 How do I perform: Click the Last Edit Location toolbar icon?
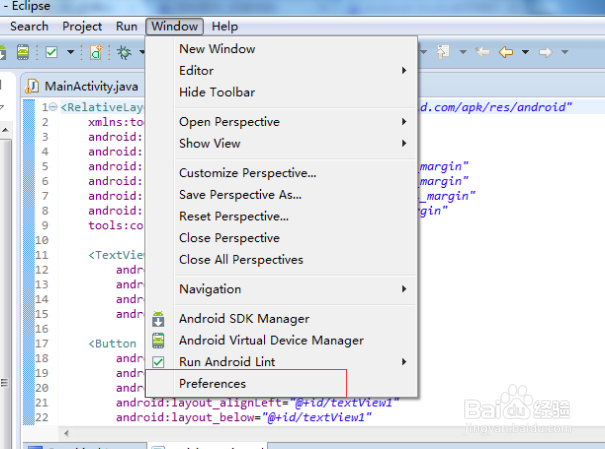pyautogui.click(x=443, y=51)
